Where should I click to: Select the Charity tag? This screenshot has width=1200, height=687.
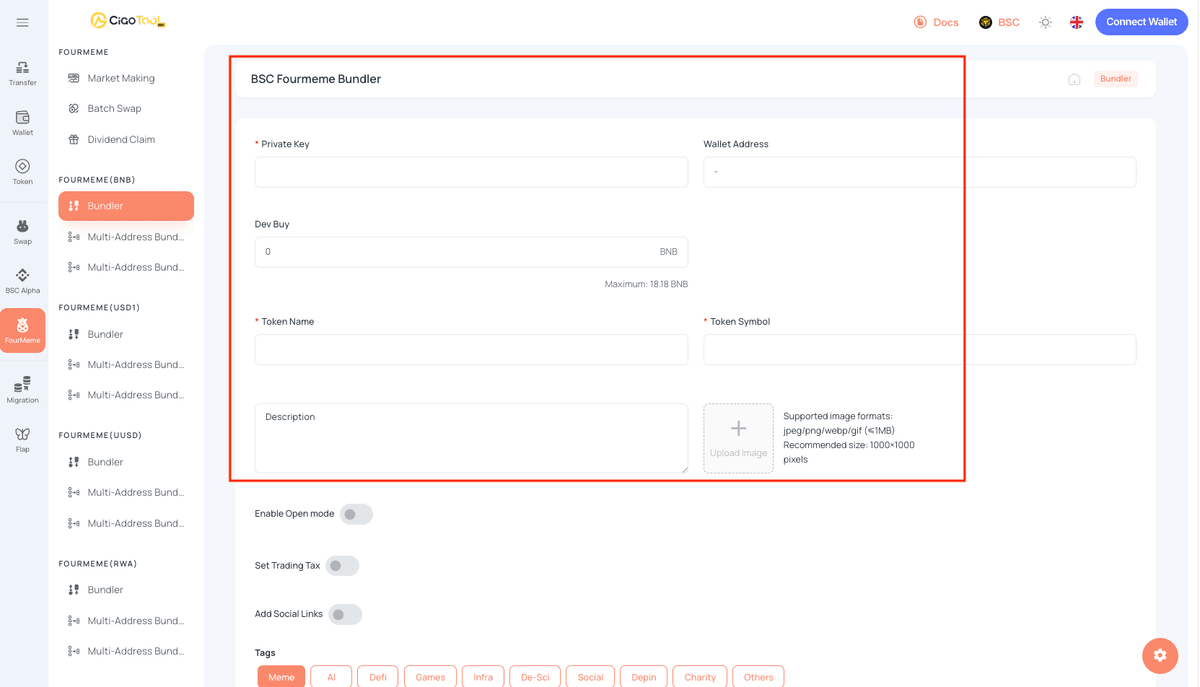pos(700,677)
